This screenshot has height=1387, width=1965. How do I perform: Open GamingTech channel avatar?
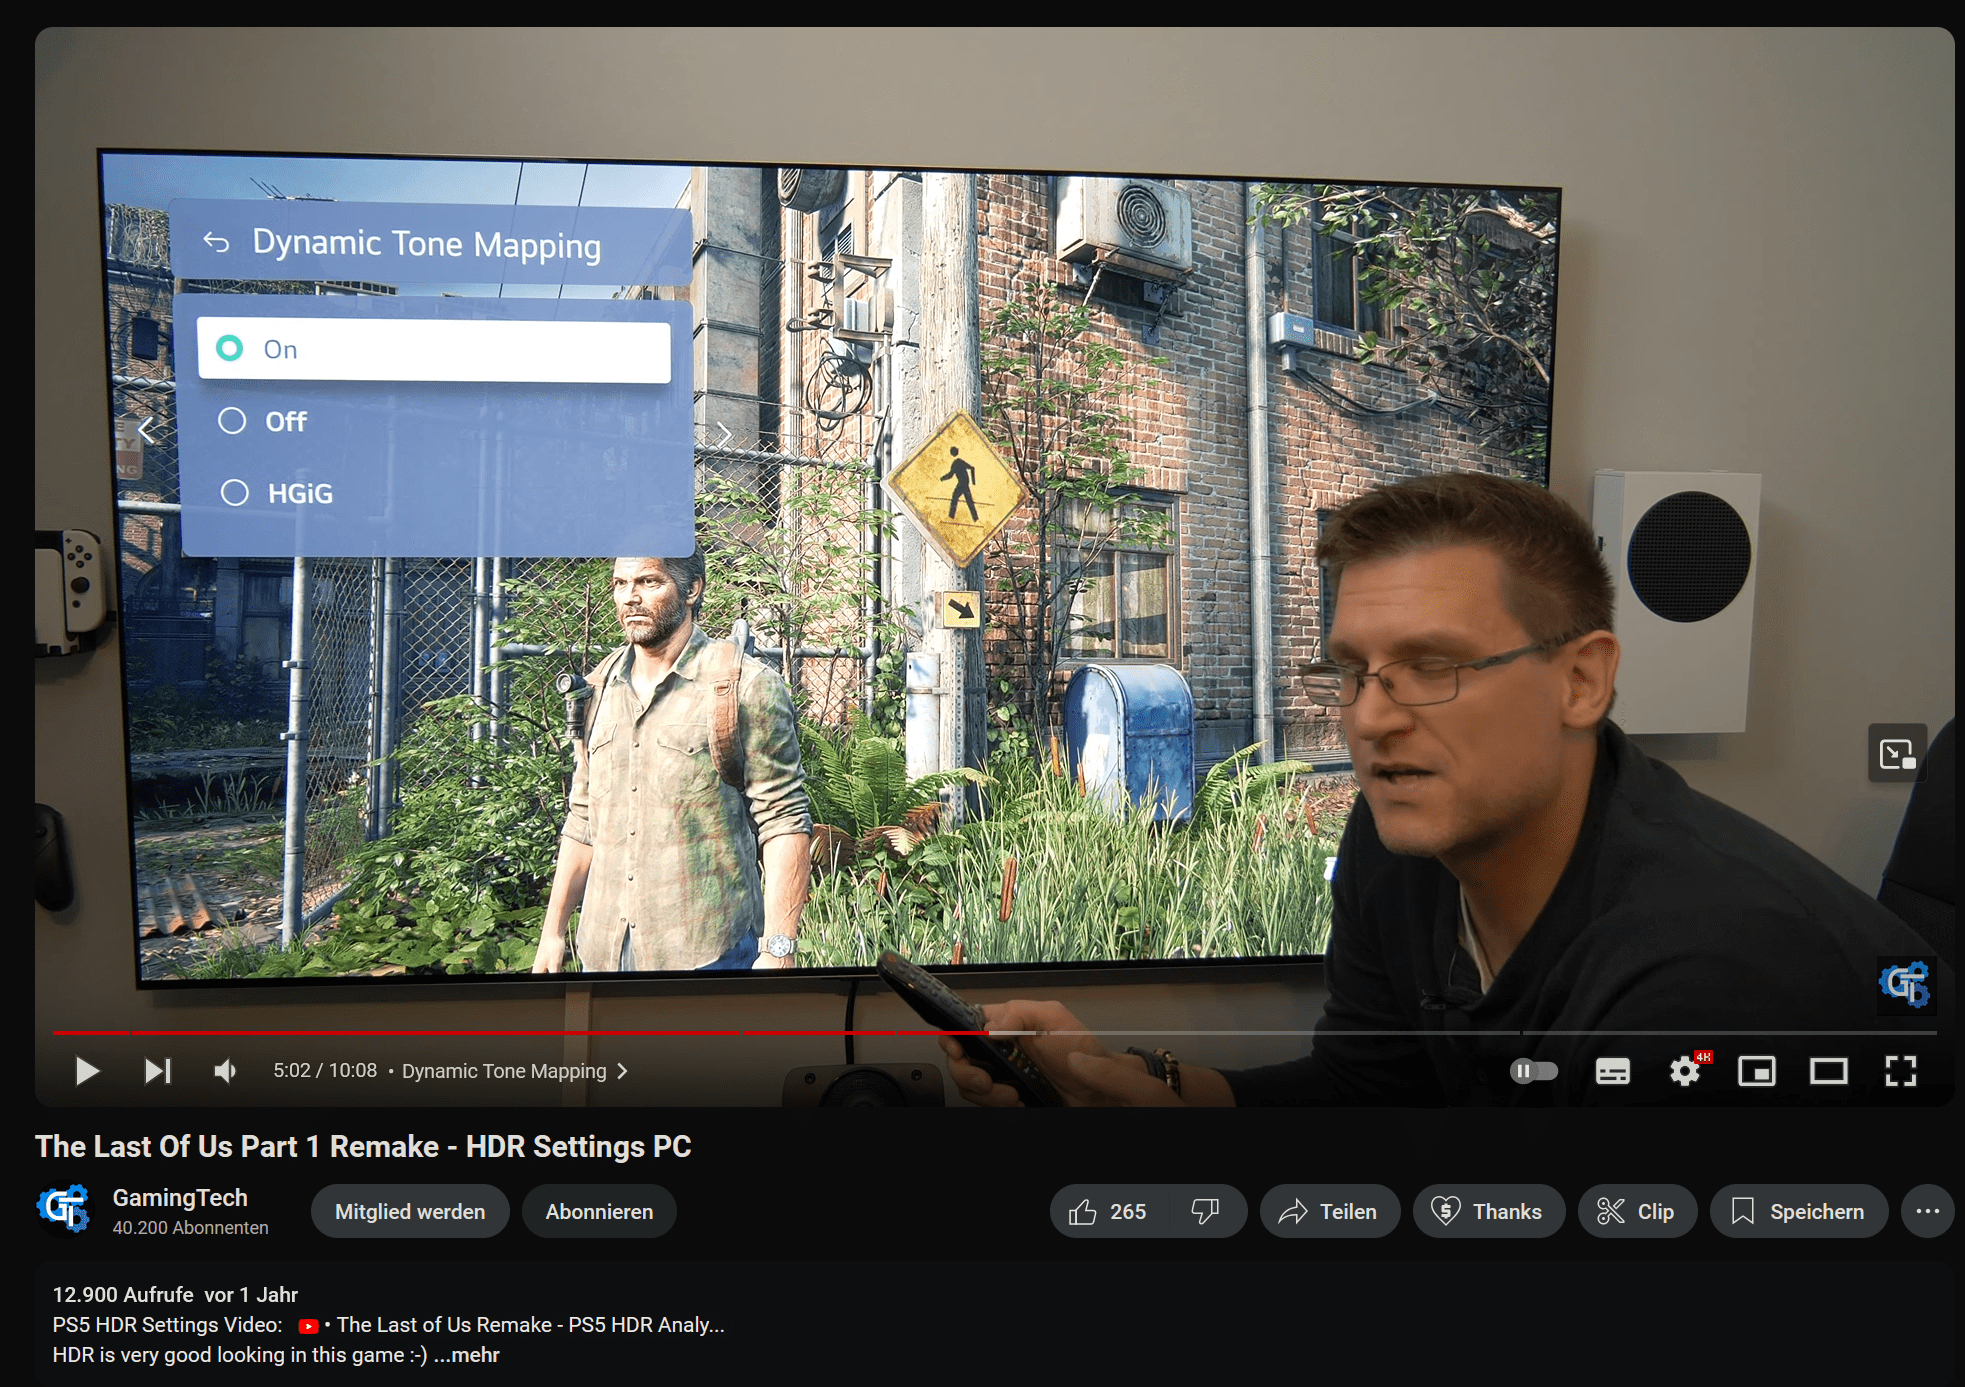pos(64,1209)
